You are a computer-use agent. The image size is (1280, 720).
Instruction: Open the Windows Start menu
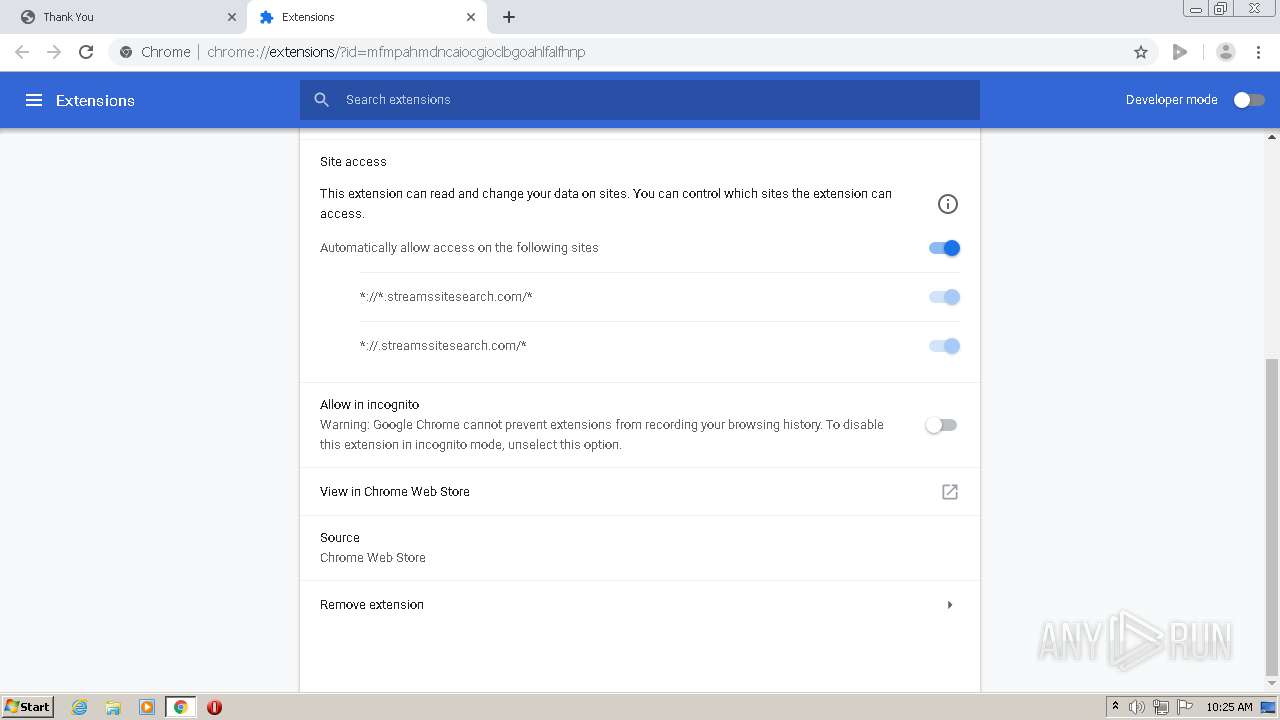(28, 707)
